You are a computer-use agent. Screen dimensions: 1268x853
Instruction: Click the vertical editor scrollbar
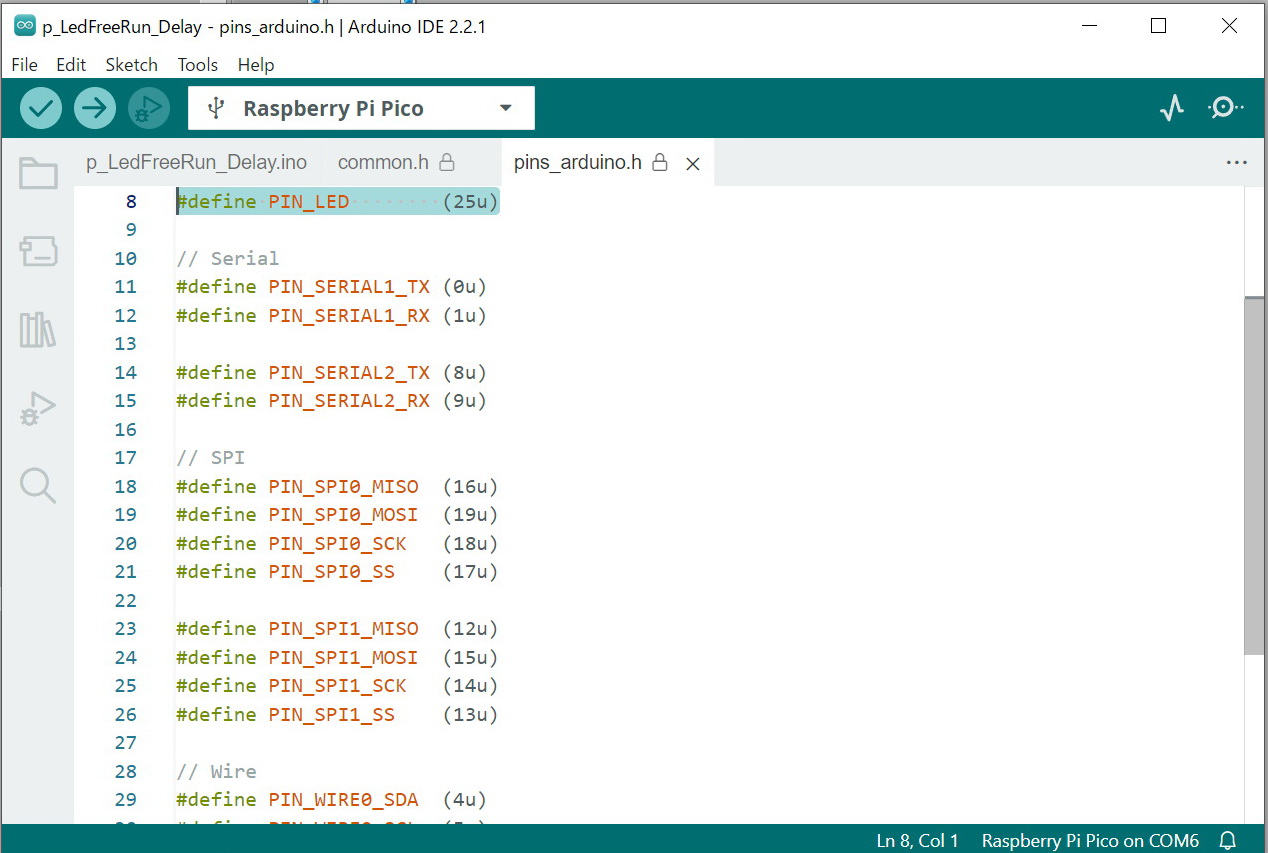[1254, 475]
